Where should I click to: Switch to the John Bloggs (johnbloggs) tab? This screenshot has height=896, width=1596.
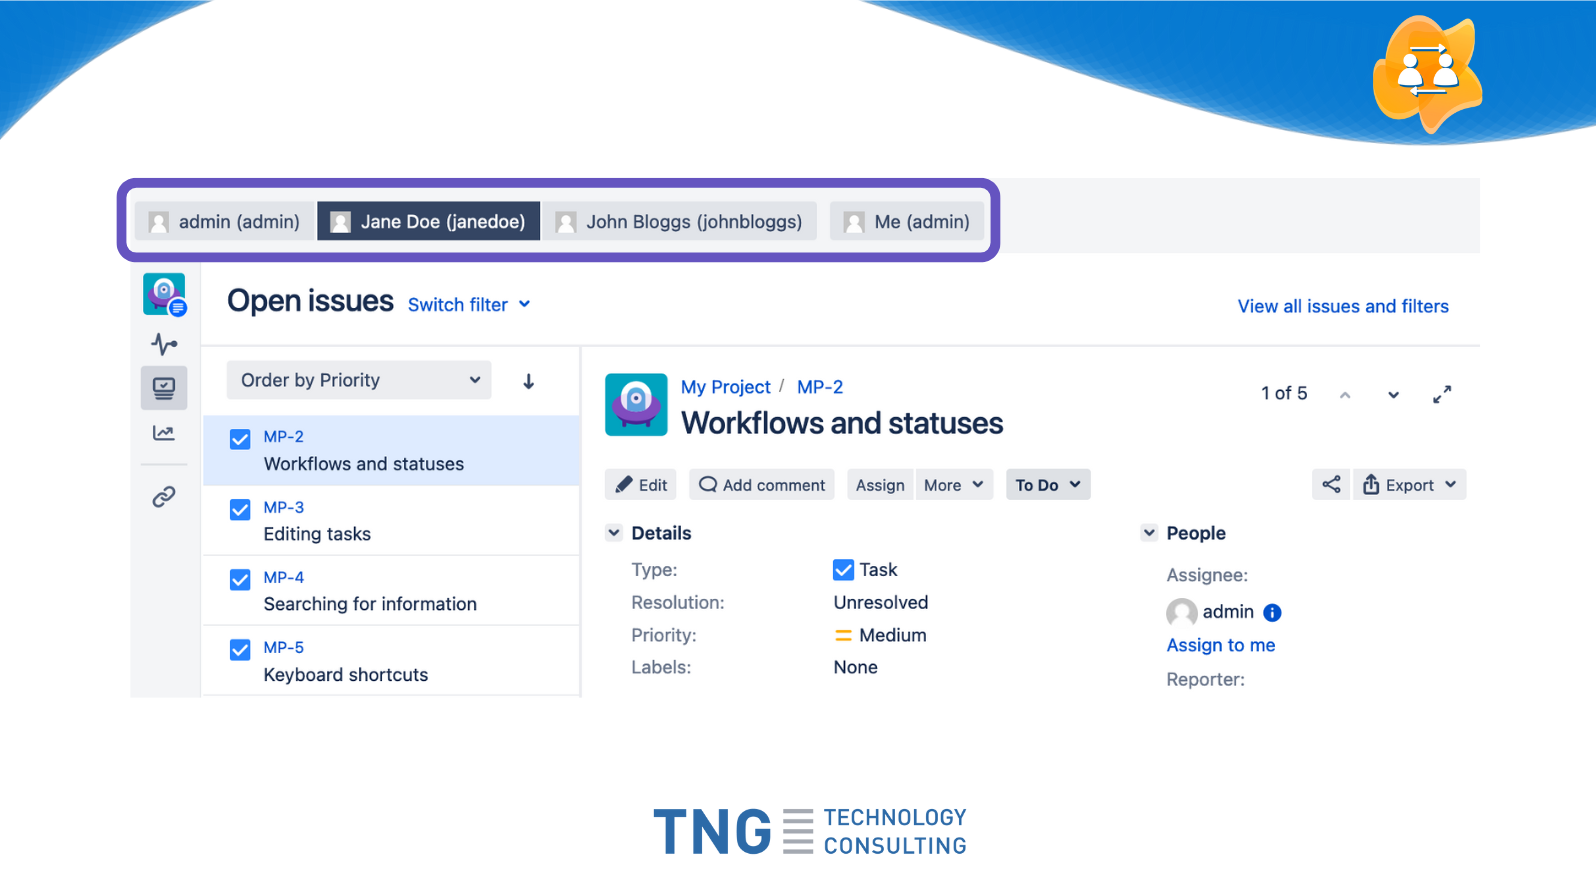(x=680, y=222)
